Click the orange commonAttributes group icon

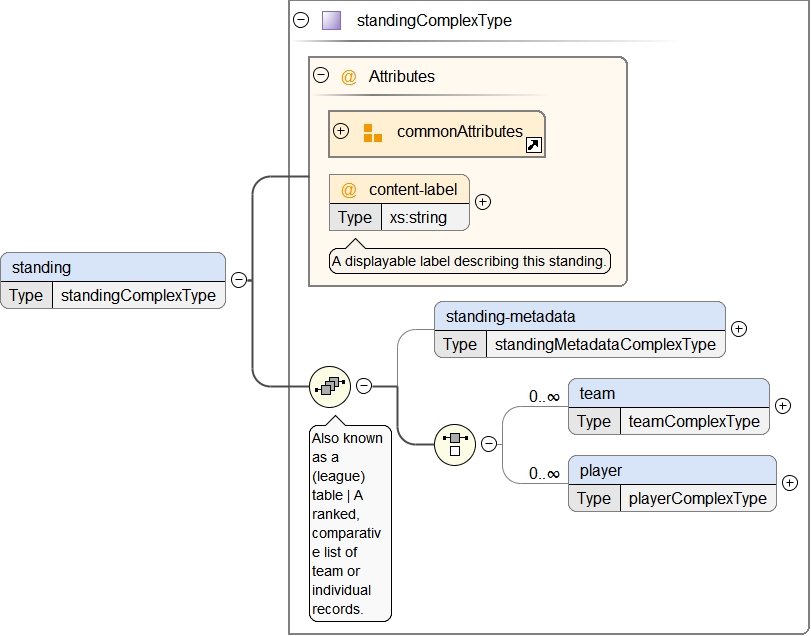372,133
